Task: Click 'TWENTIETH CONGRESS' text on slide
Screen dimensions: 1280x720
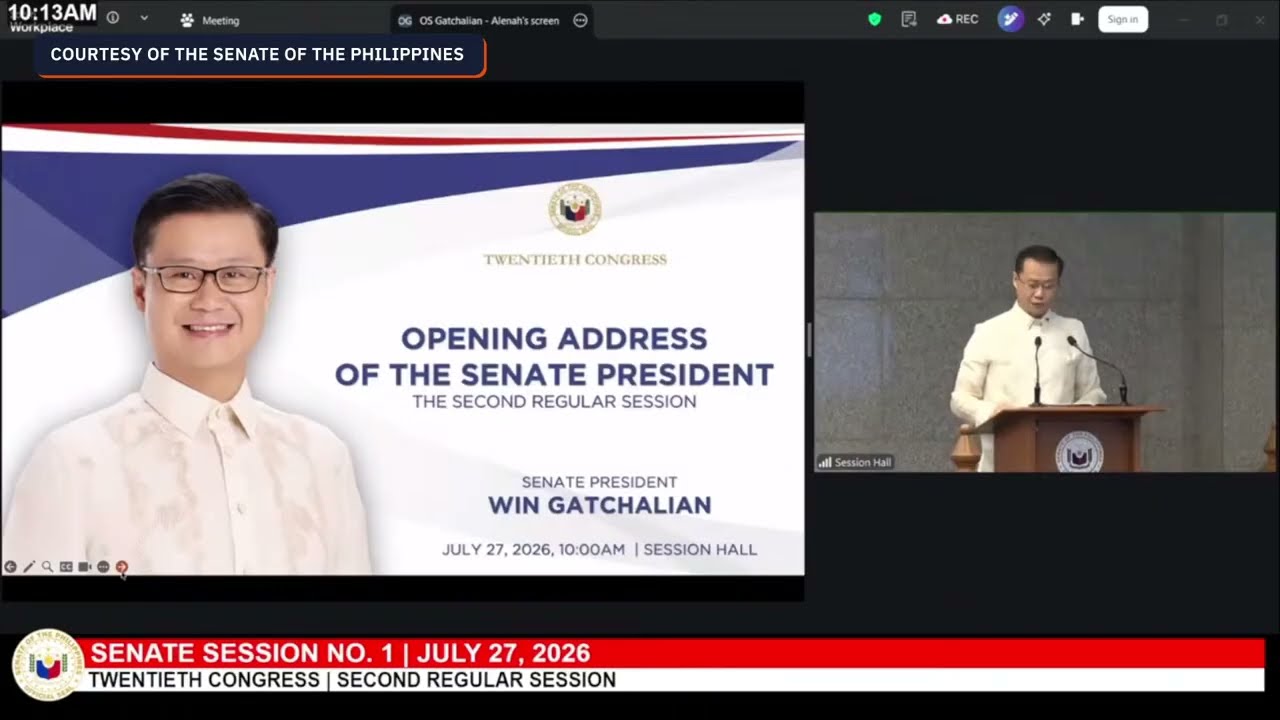Action: pyautogui.click(x=575, y=260)
